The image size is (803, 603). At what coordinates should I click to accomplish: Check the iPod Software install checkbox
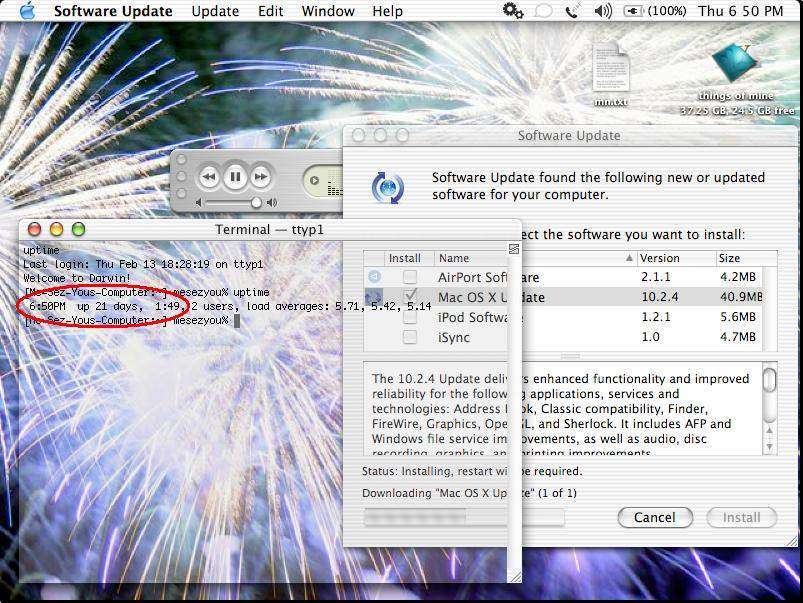coord(410,318)
